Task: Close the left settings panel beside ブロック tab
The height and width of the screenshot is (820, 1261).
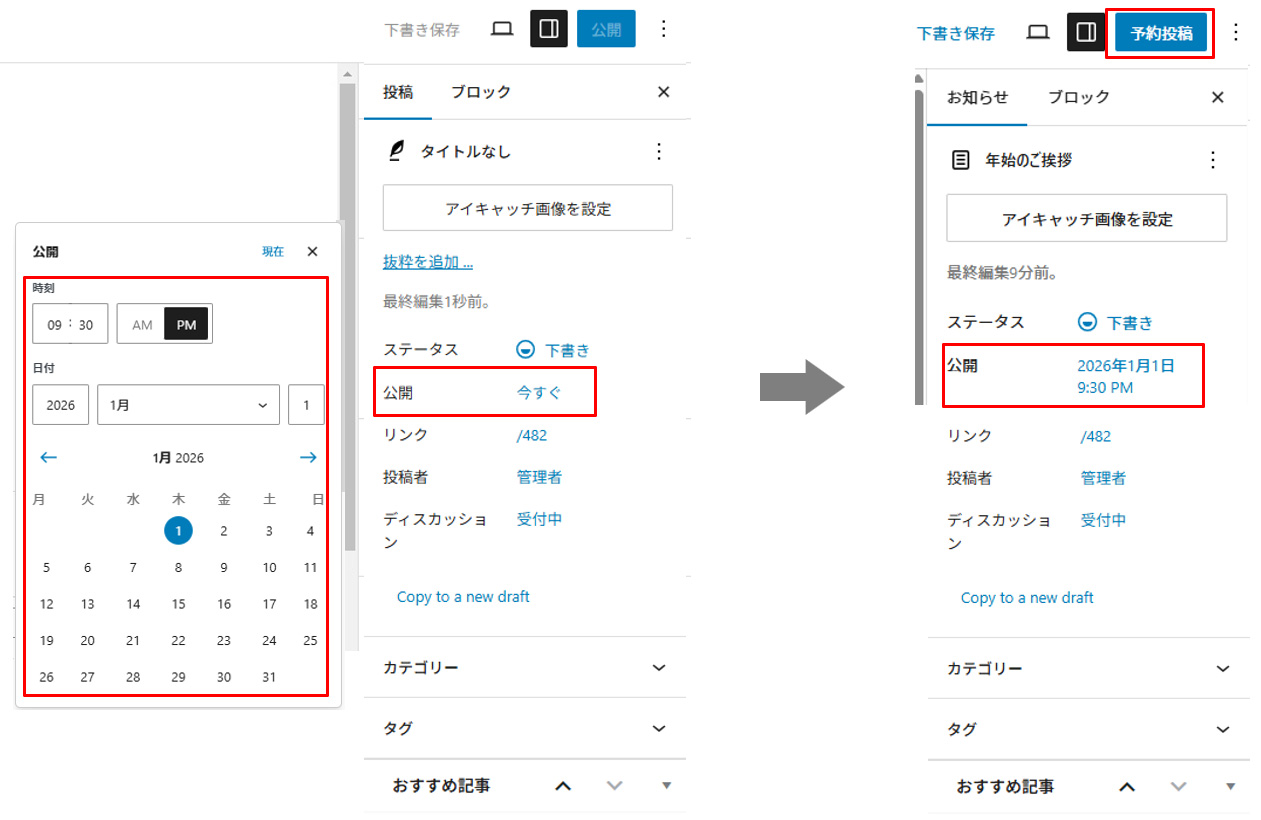Action: [x=663, y=92]
